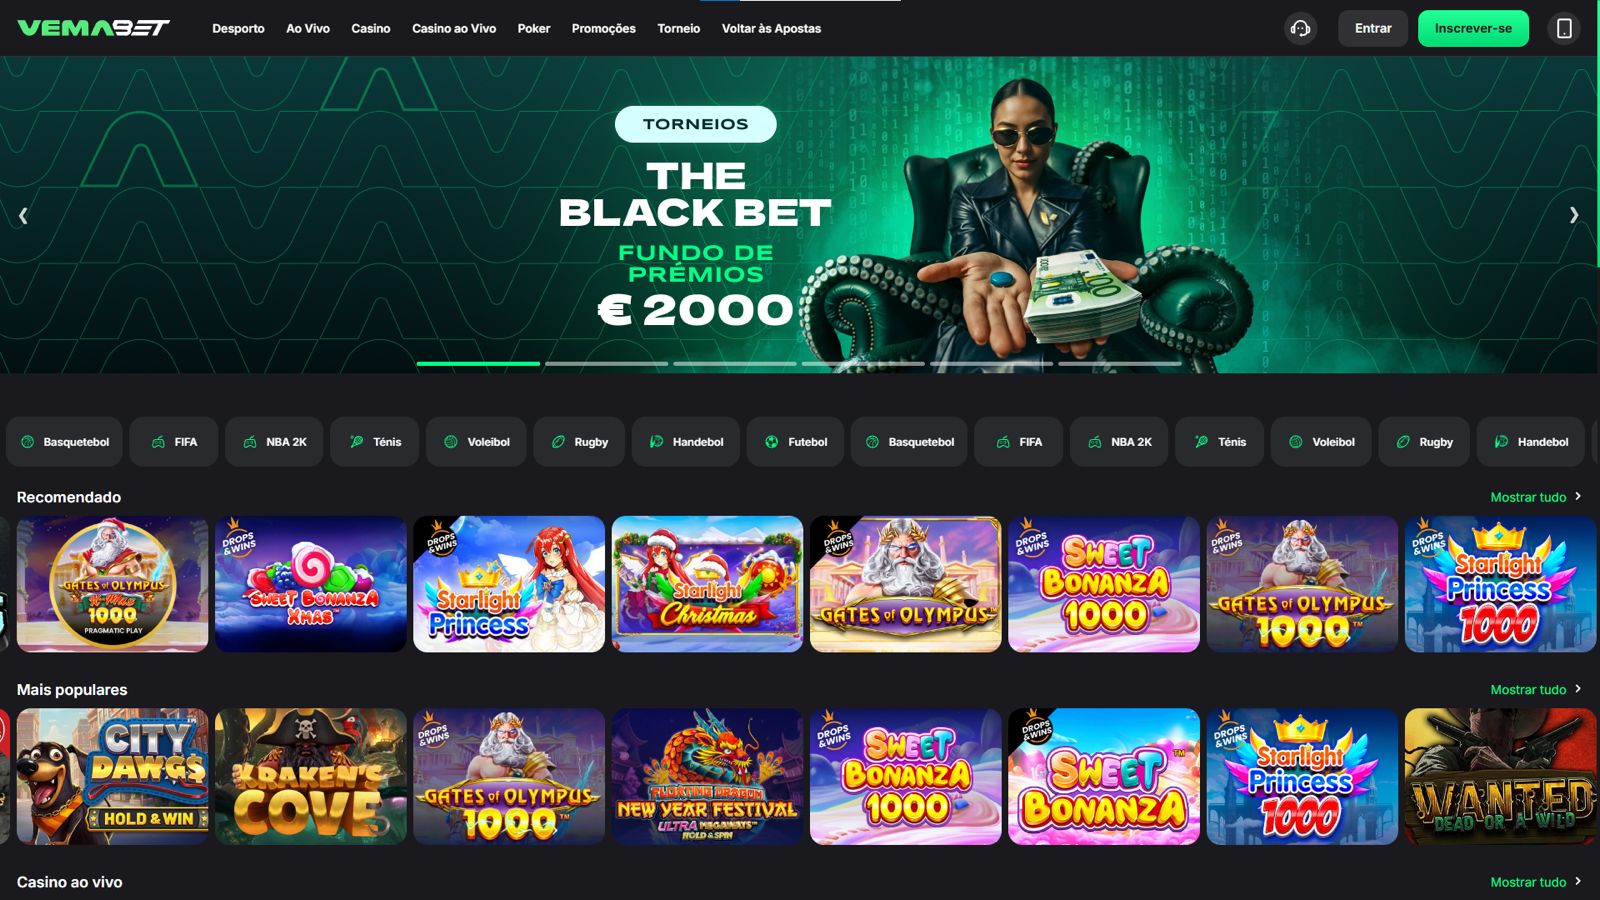Screen dimensions: 1600x900
Task: Click the Inscrever-se button
Action: [1473, 28]
